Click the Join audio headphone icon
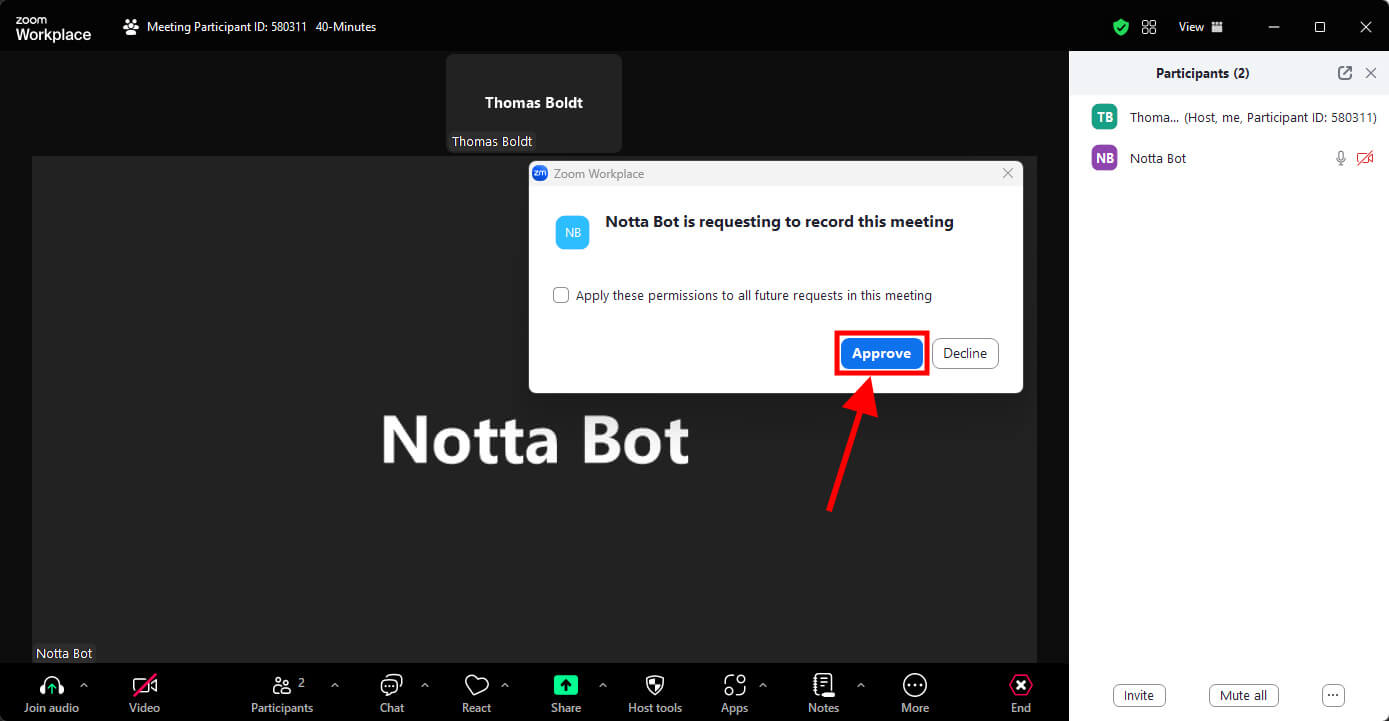The width and height of the screenshot is (1389, 721). [x=52, y=686]
